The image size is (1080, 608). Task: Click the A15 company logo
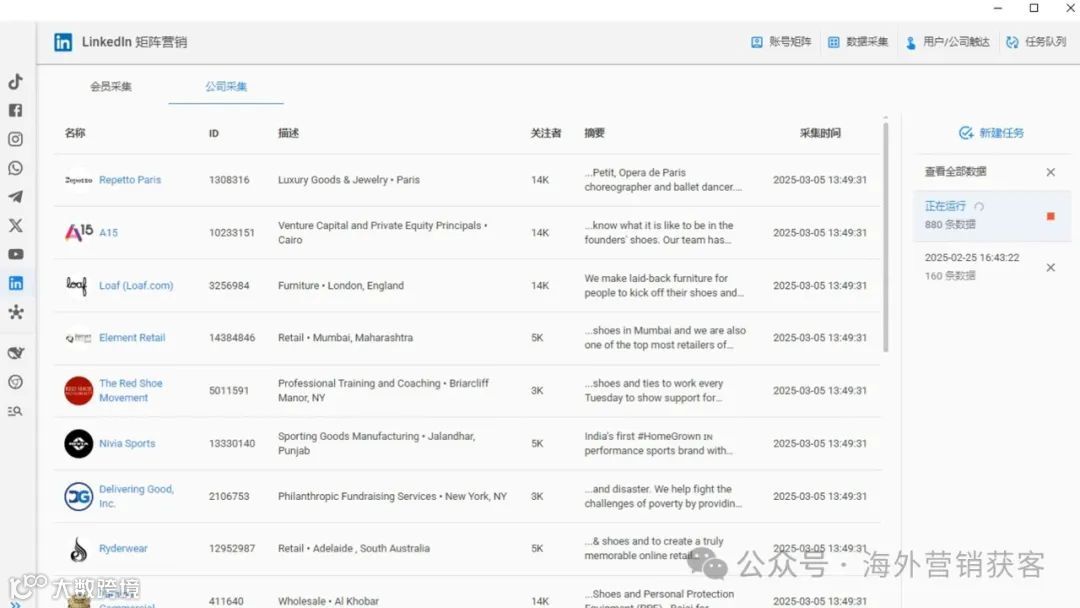pyautogui.click(x=79, y=233)
